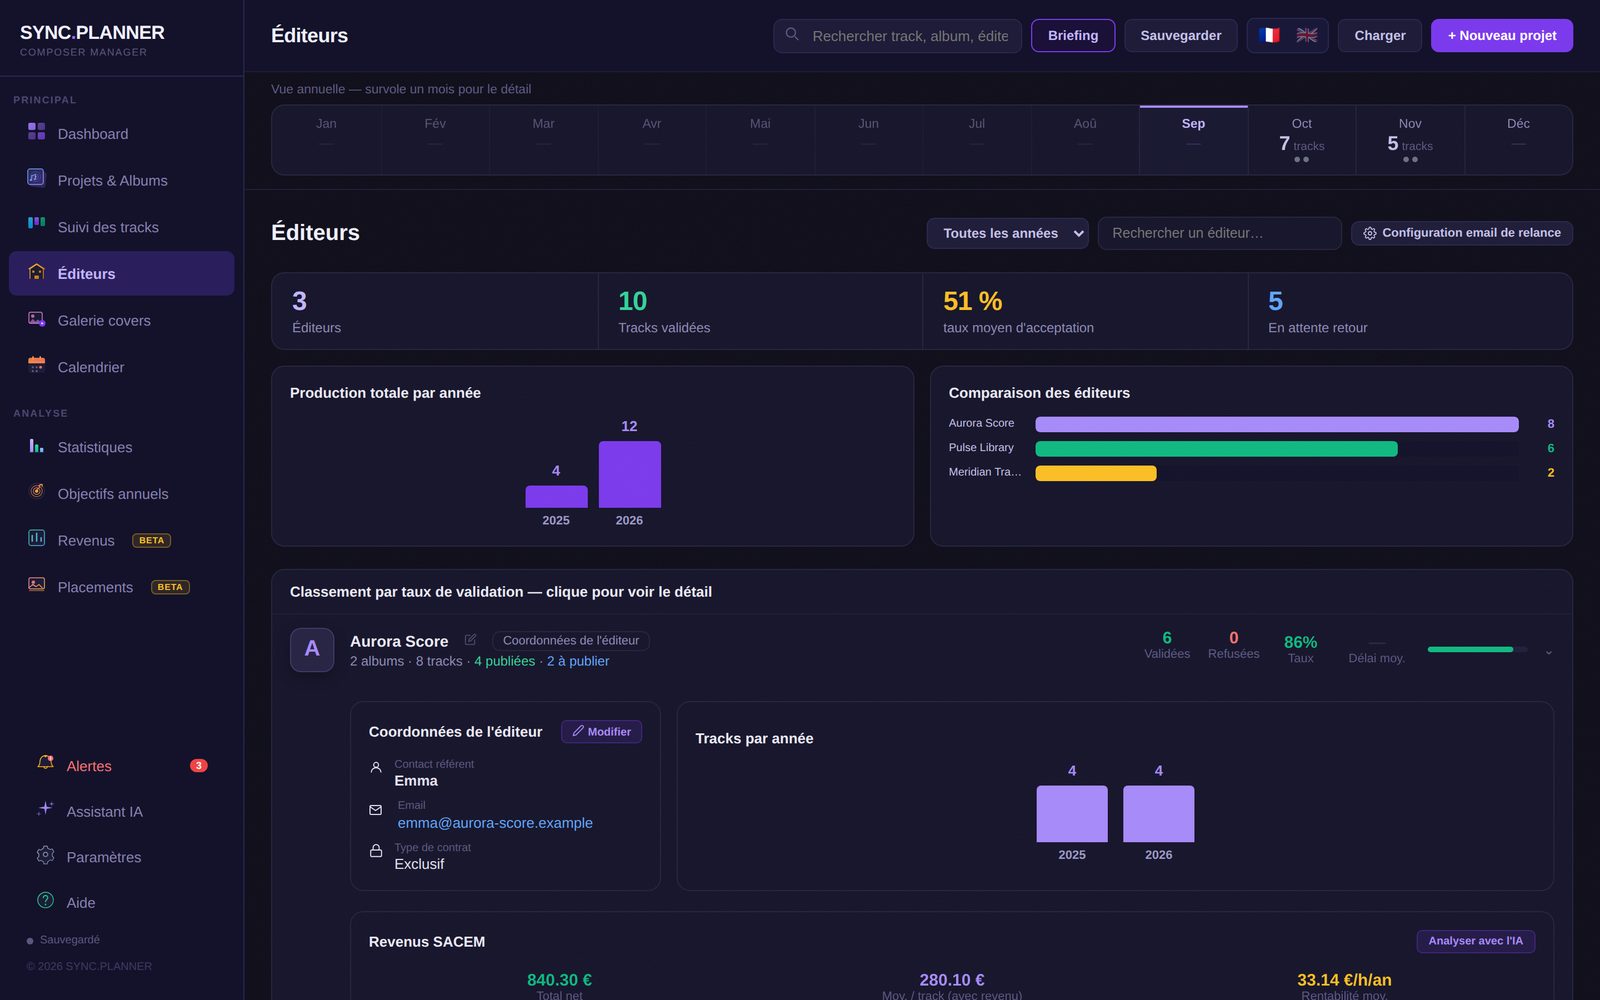Viewport: 1600px width, 1000px height.
Task: Collapse the Aurora Score row chevron
Action: pos(1548,652)
